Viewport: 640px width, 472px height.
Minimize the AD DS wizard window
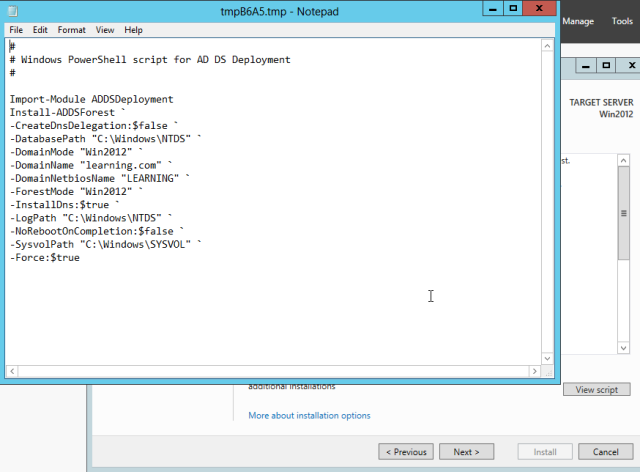(586, 65)
